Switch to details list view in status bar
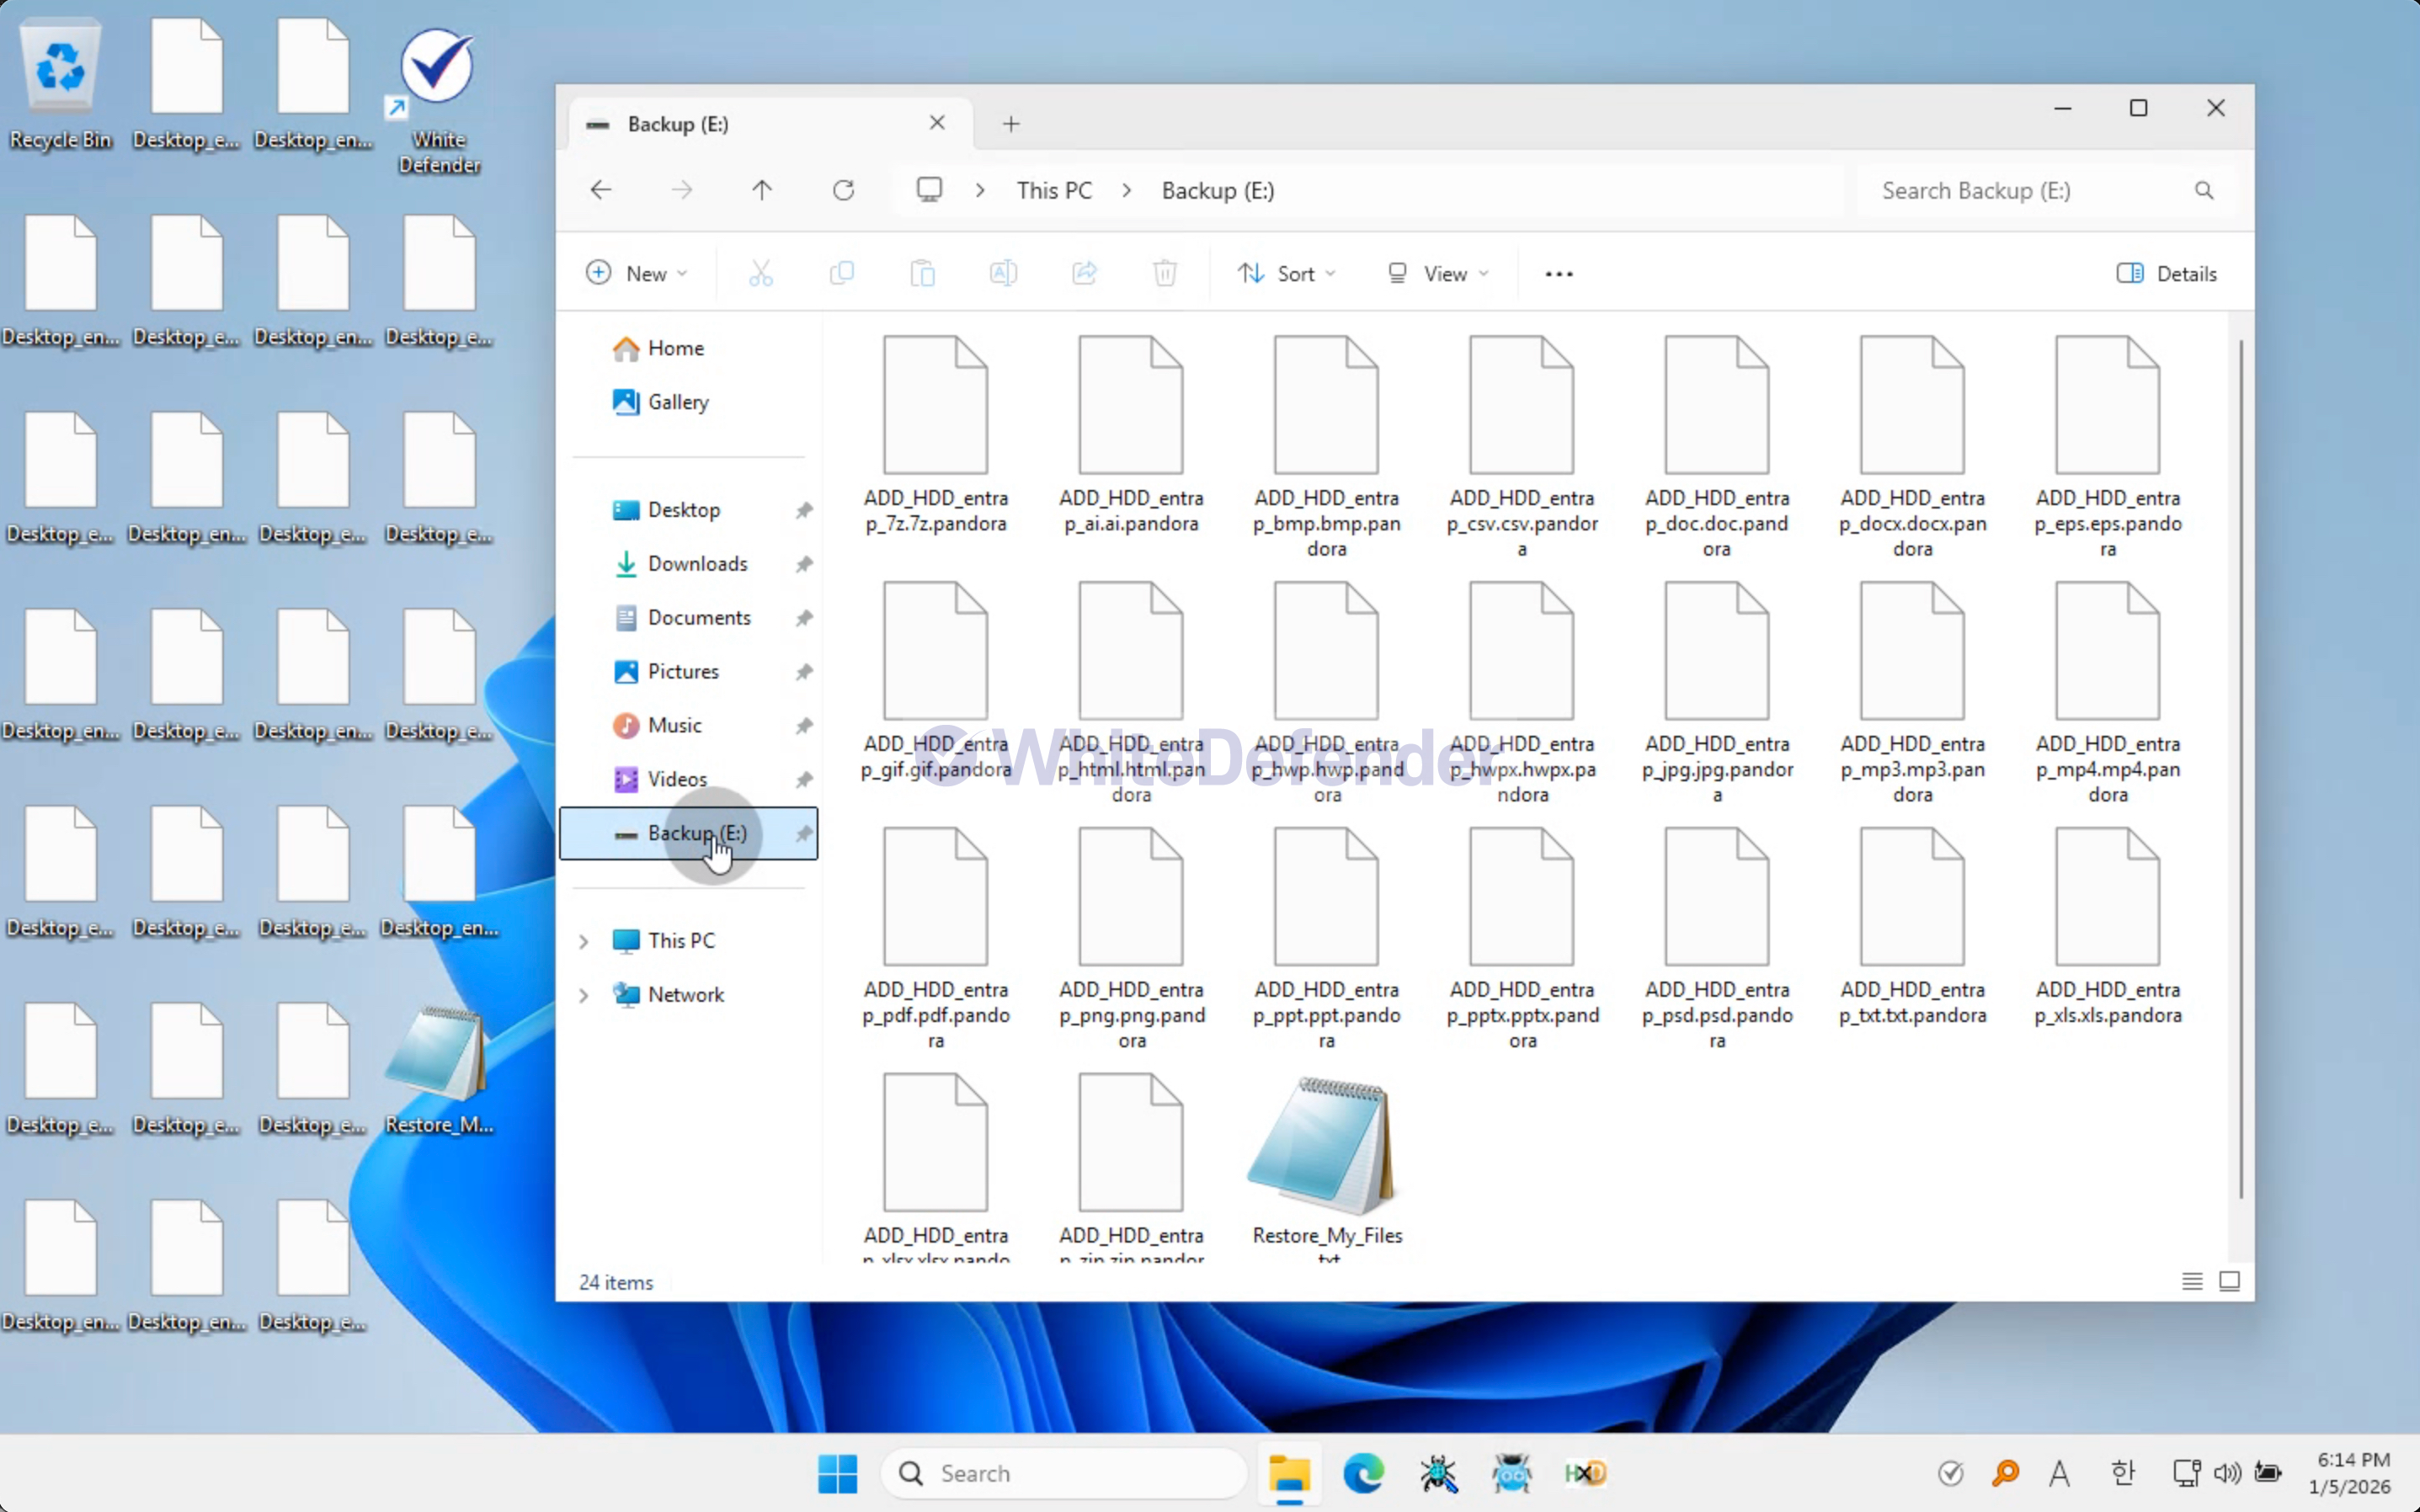Screen dimensions: 2420x1512 (x=2191, y=1281)
